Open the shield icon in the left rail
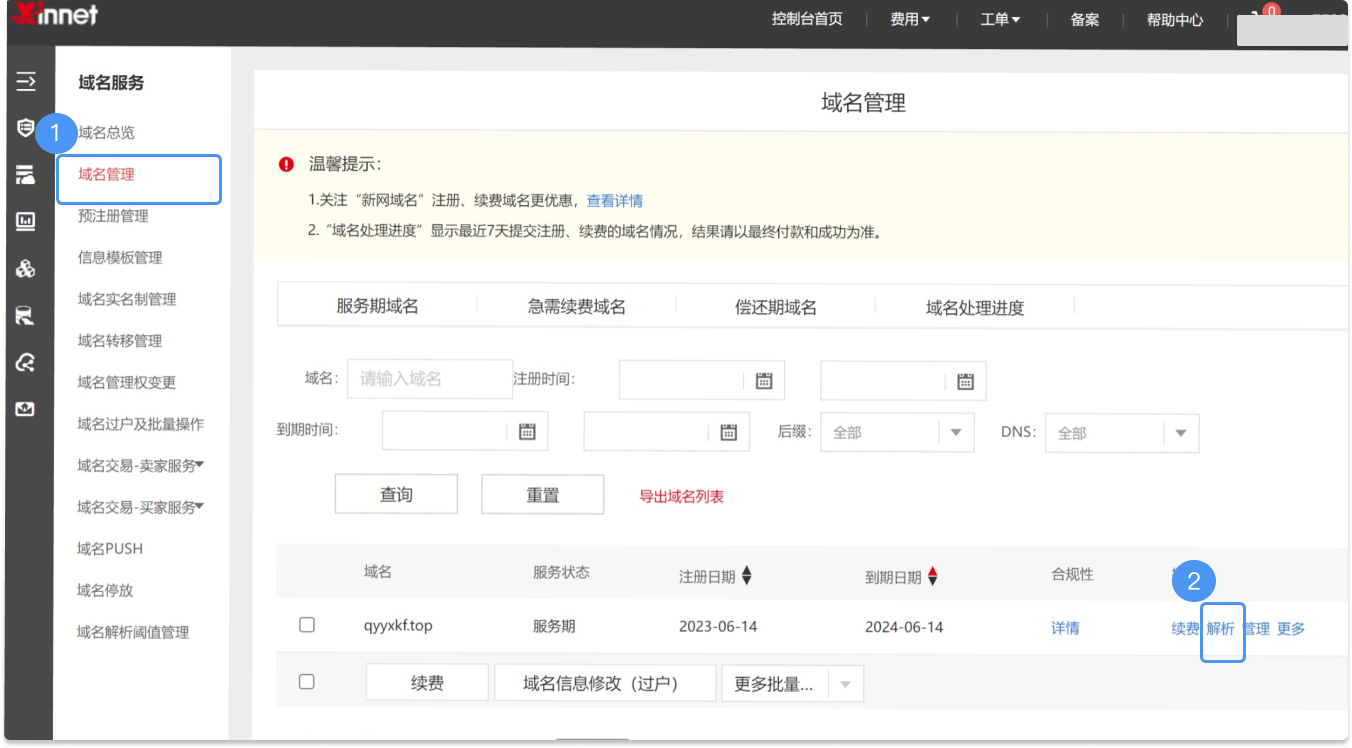This screenshot has height=748, width=1352. tap(26, 128)
